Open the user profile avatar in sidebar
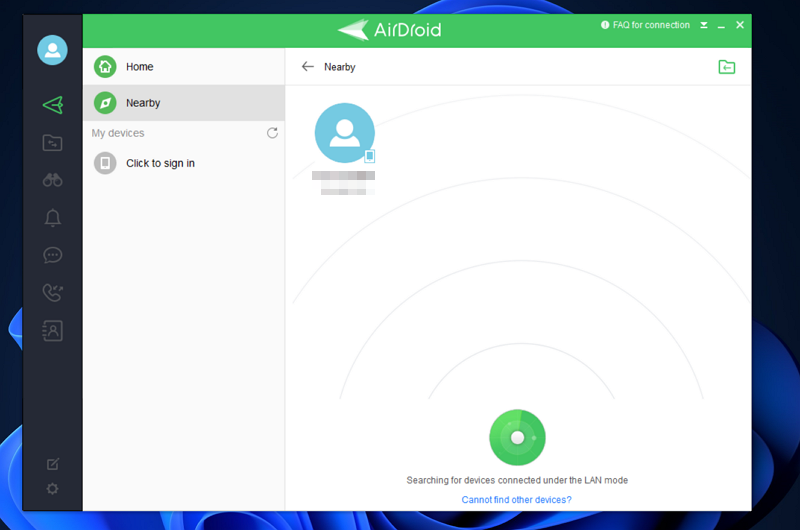Image resolution: width=800 pixels, height=530 pixels. [52, 49]
